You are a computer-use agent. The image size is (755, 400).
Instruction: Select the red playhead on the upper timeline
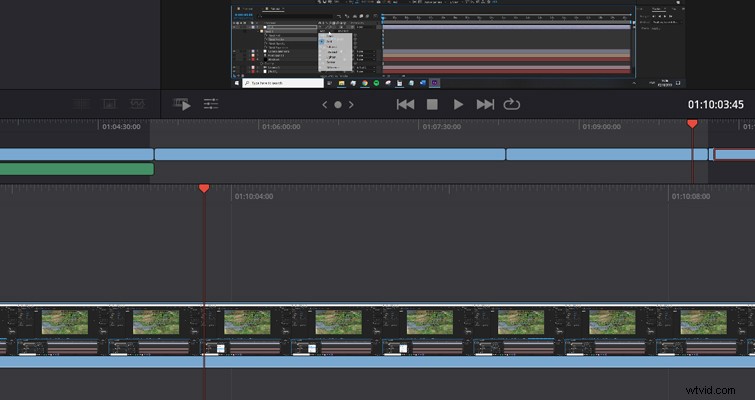[x=692, y=124]
